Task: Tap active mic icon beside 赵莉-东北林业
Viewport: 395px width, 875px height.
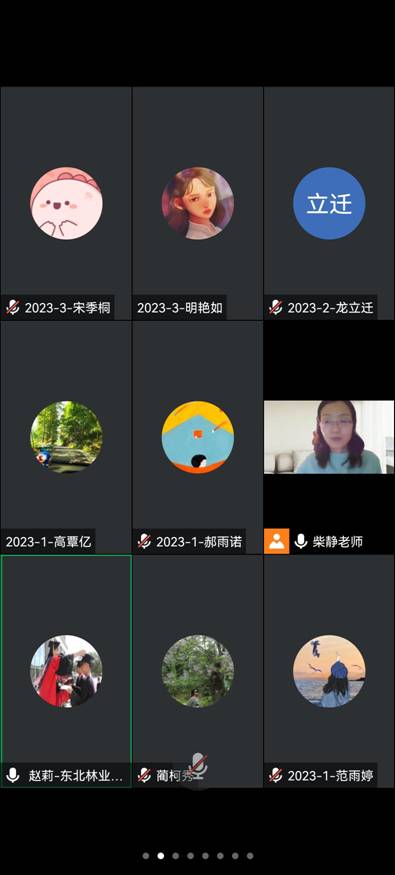Action: click(x=13, y=775)
